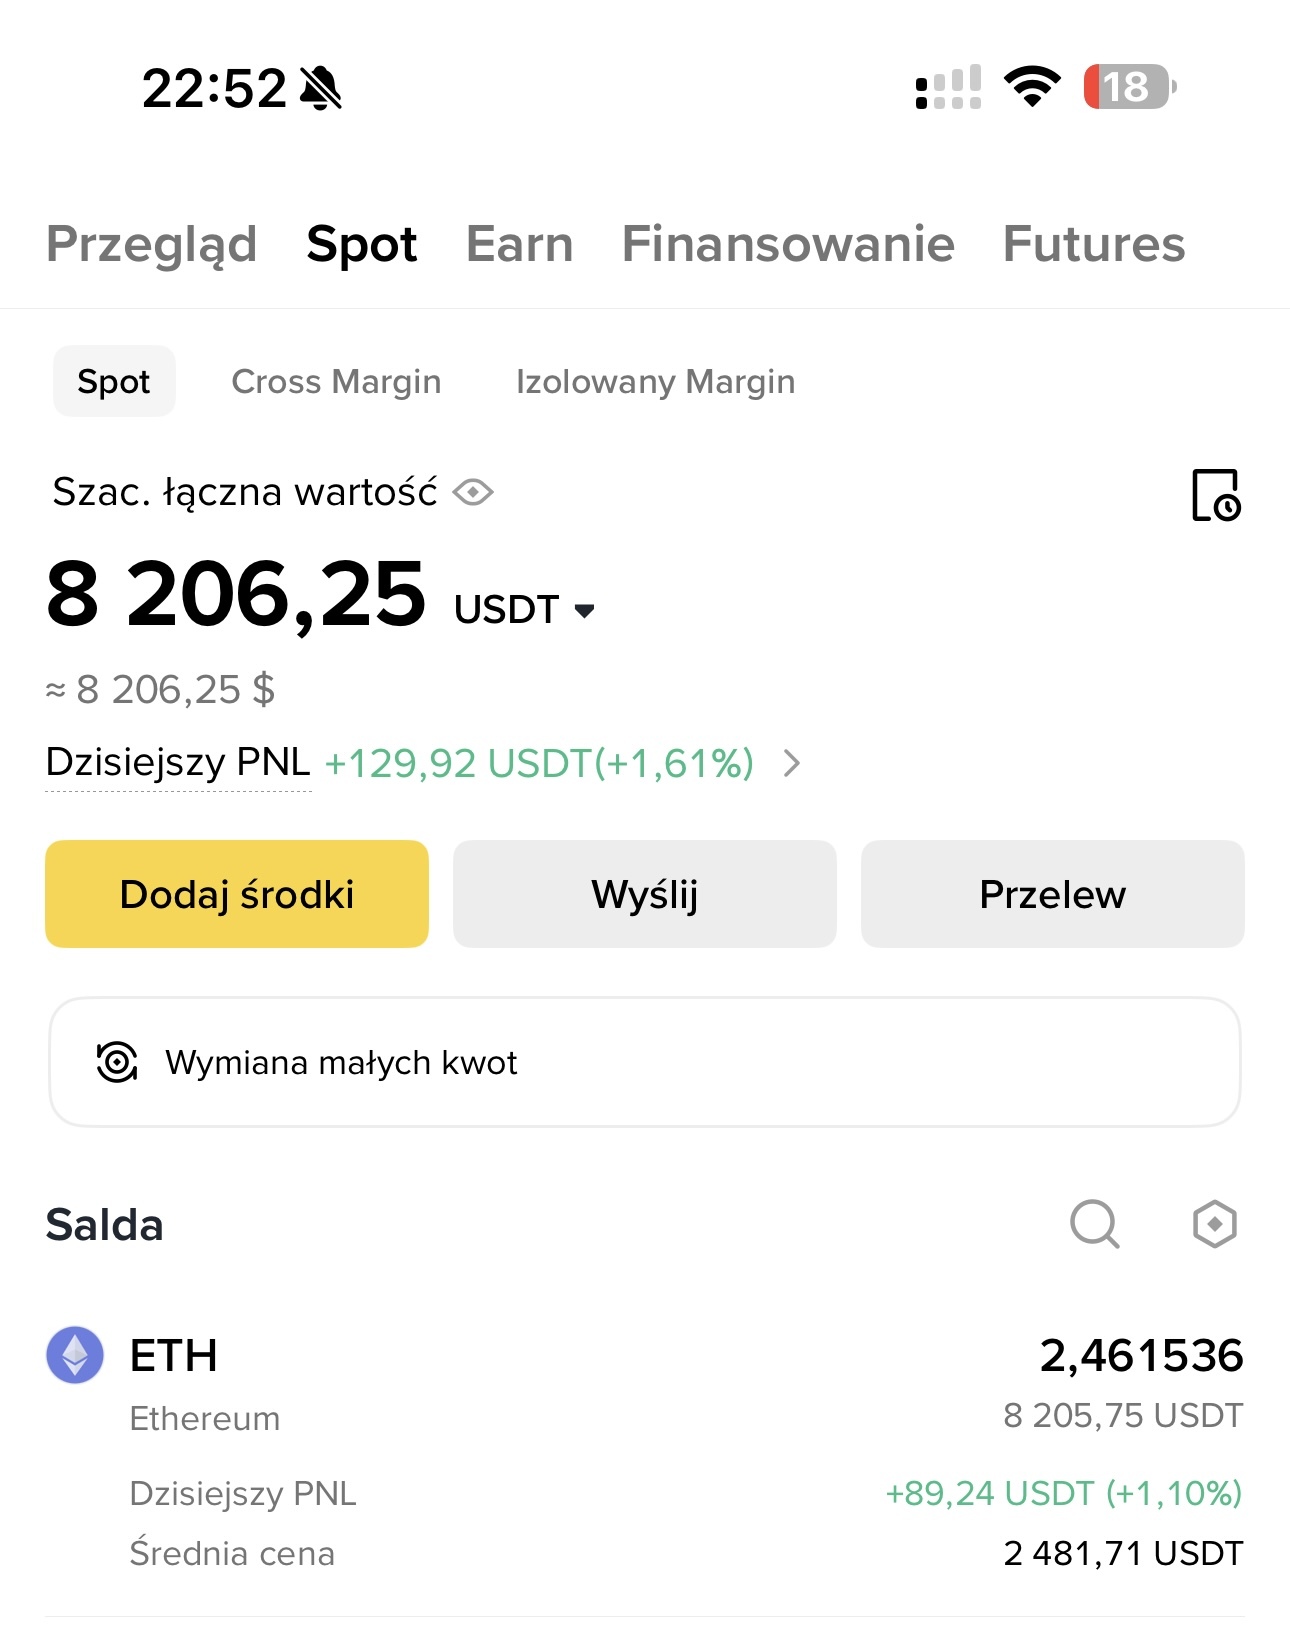Toggle balance visibility eye icon

pyautogui.click(x=473, y=492)
